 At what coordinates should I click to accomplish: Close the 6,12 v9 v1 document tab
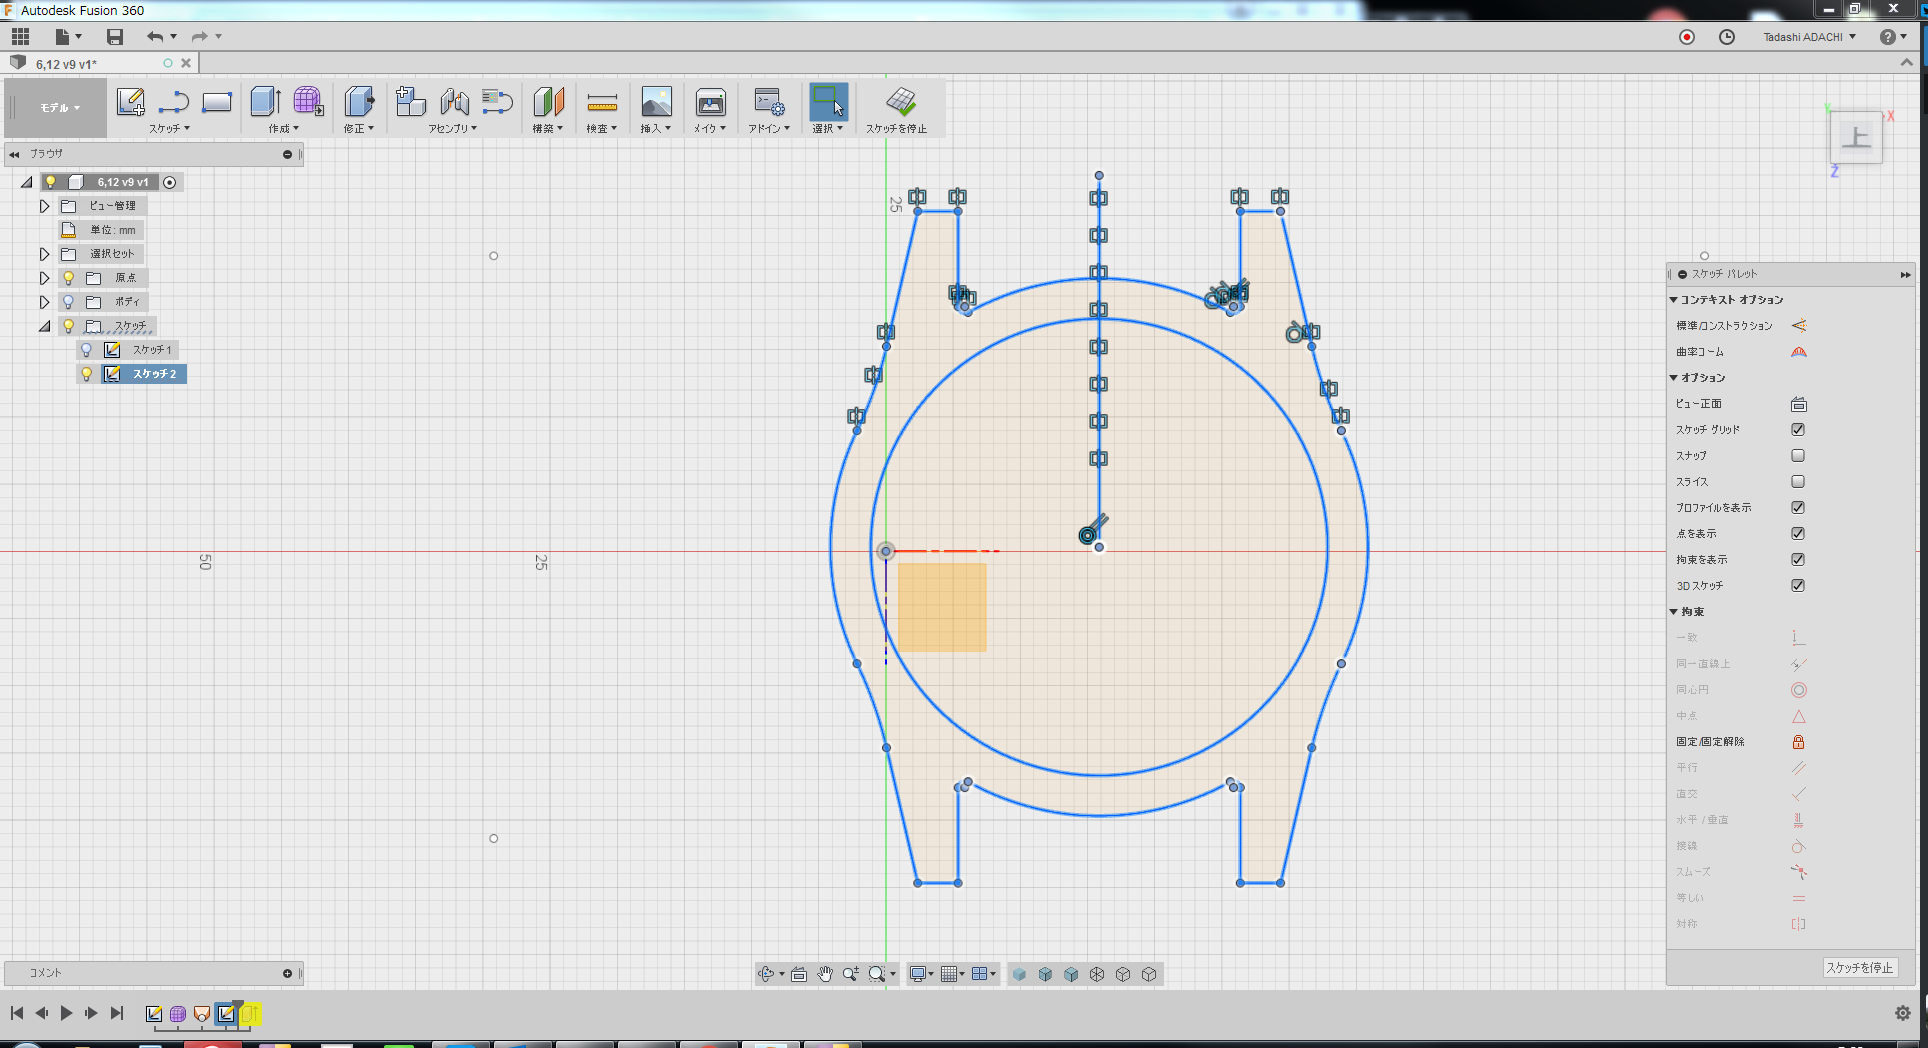pos(186,63)
